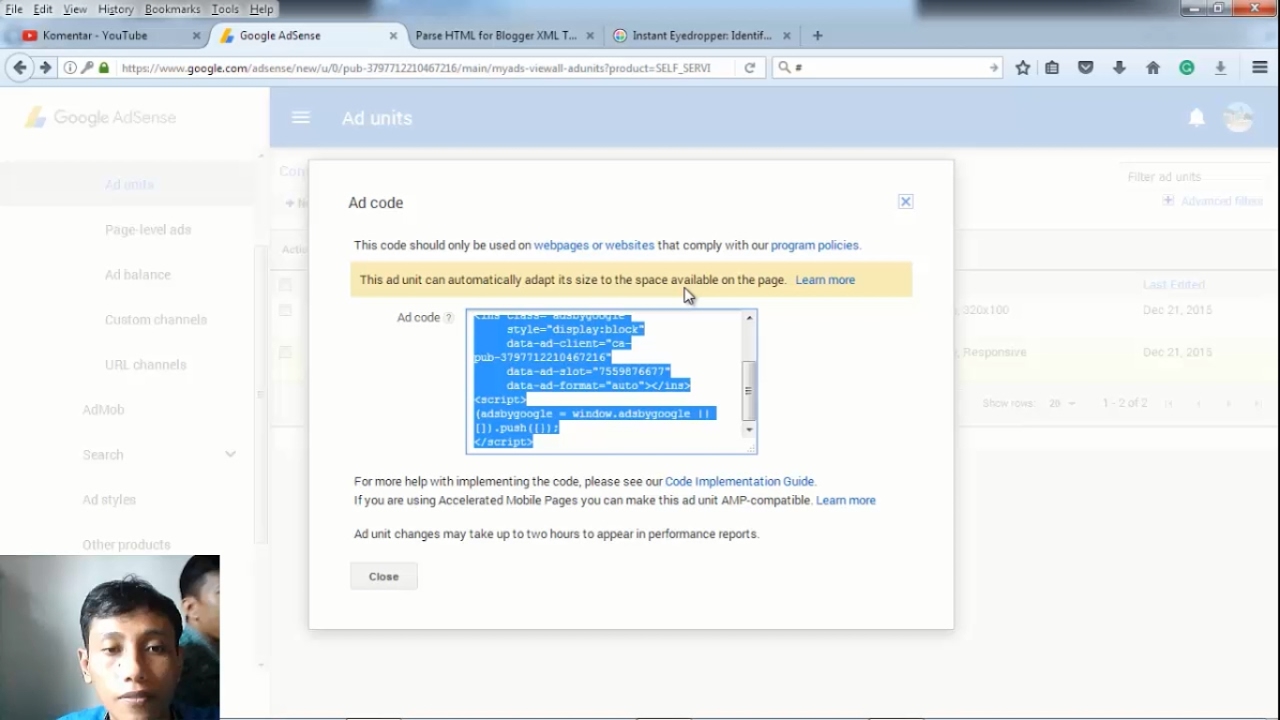Select Ad balance in sidebar
The width and height of the screenshot is (1280, 720).
(138, 275)
